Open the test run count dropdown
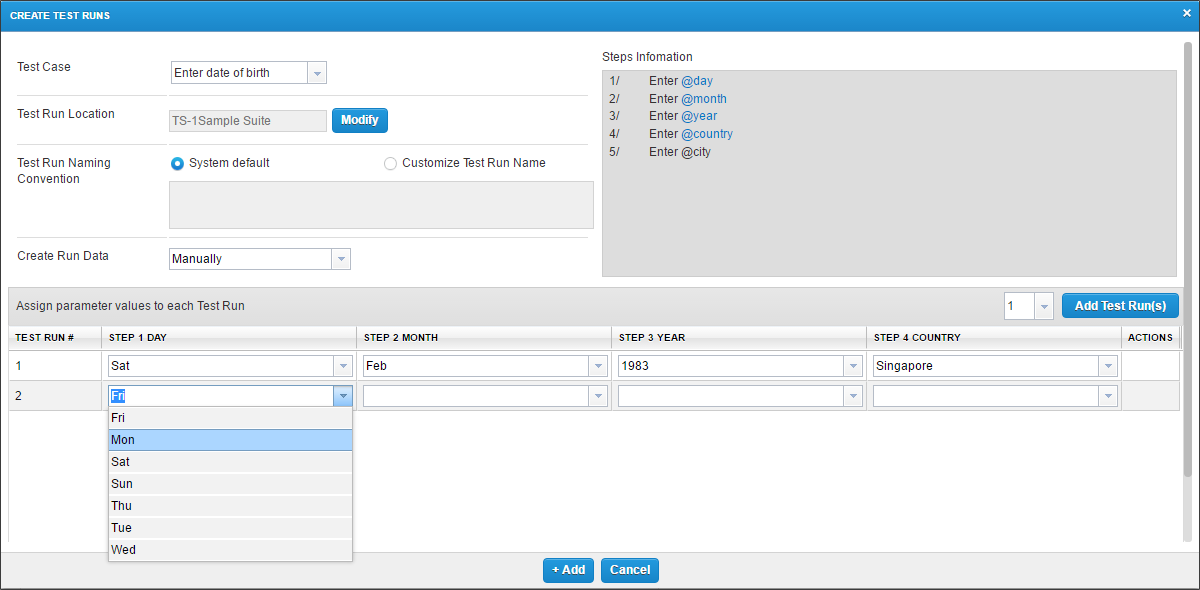The height and width of the screenshot is (590, 1200). click(1044, 306)
